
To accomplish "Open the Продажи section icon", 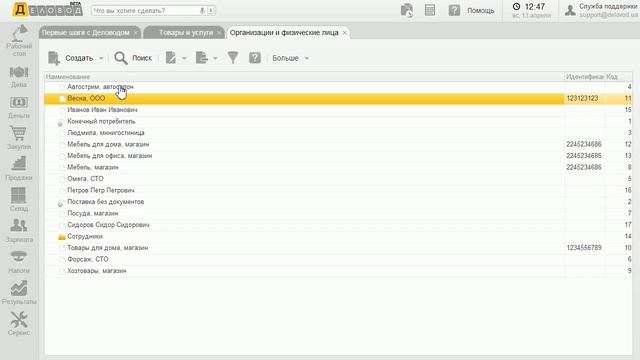I will [19, 163].
